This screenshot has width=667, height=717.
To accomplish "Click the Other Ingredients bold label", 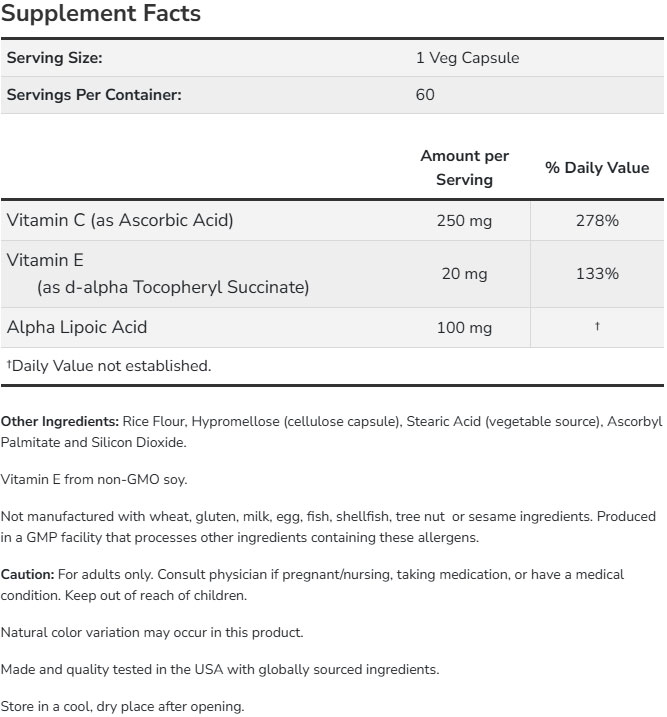I will coord(60,422).
